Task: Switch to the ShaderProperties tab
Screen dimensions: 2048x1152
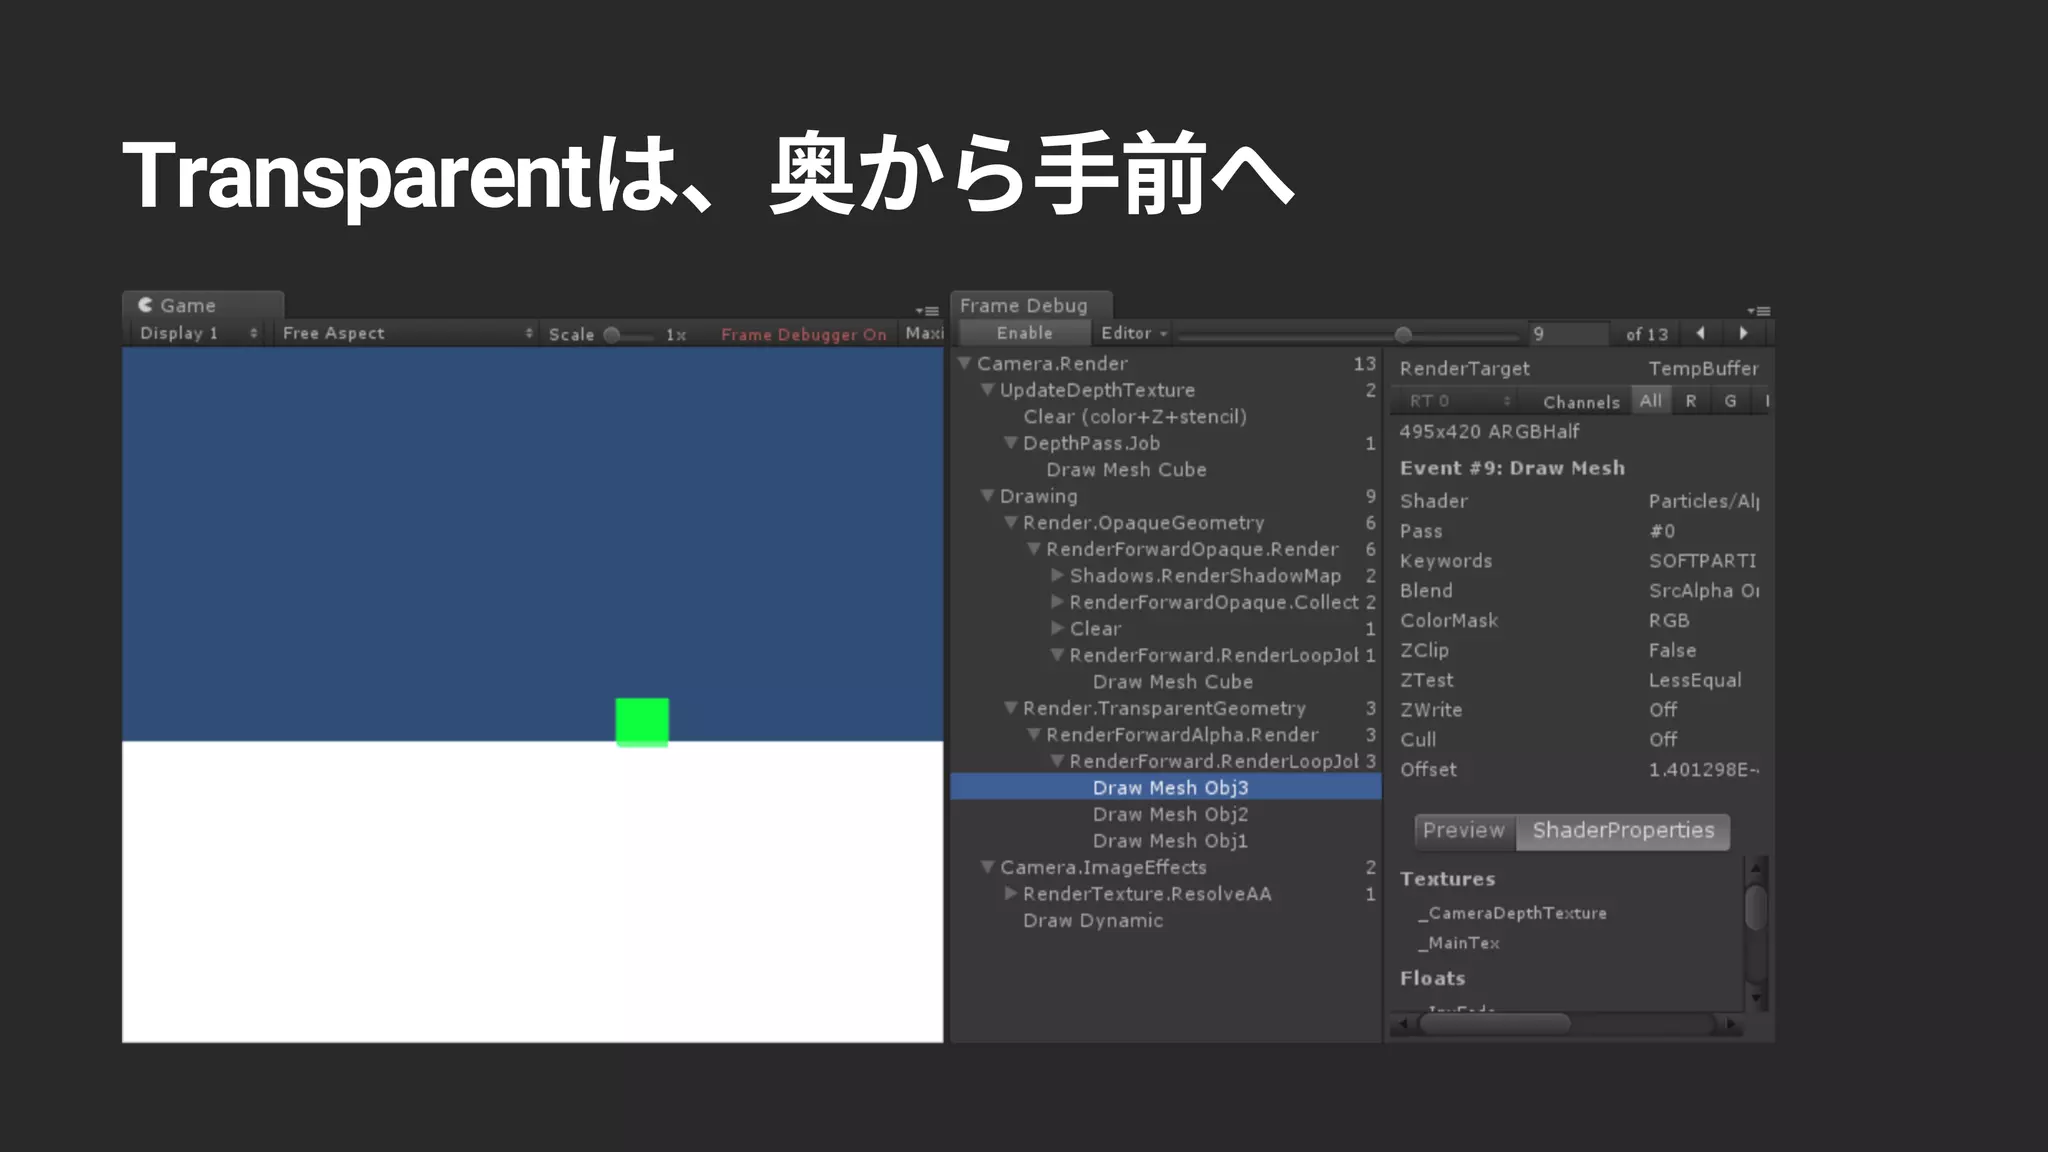Action: coord(1622,831)
